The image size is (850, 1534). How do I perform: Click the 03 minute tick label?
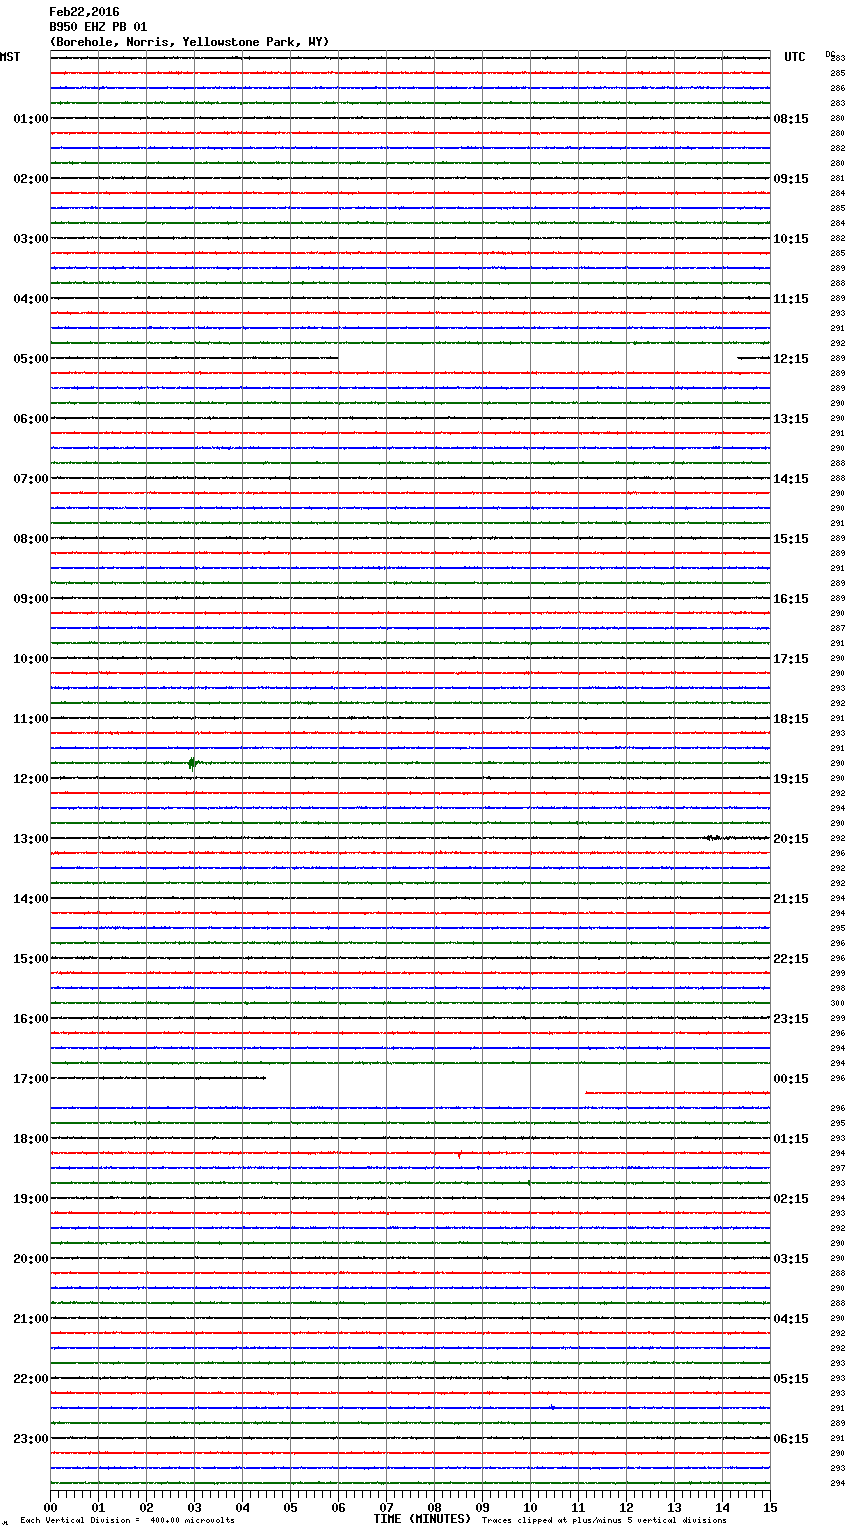[x=194, y=1508]
